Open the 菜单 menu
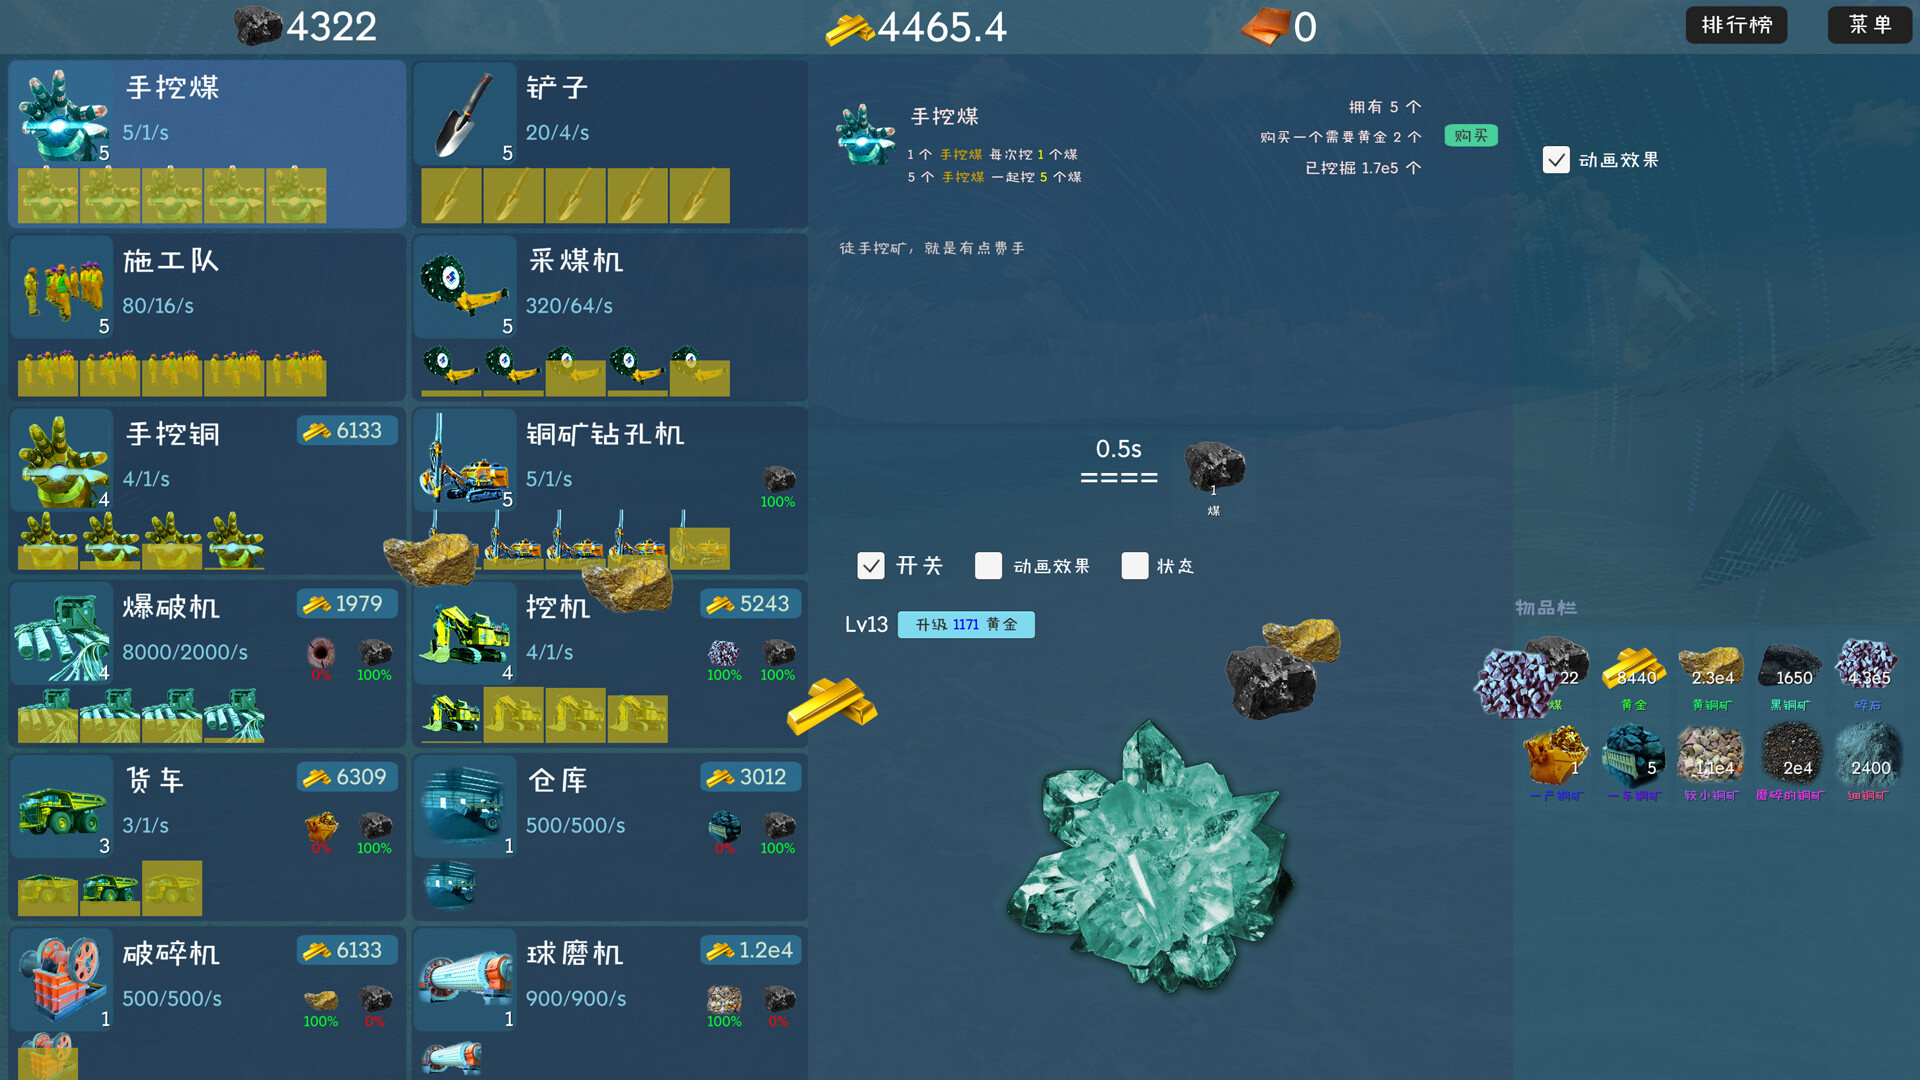The height and width of the screenshot is (1080, 1920). (x=1869, y=25)
